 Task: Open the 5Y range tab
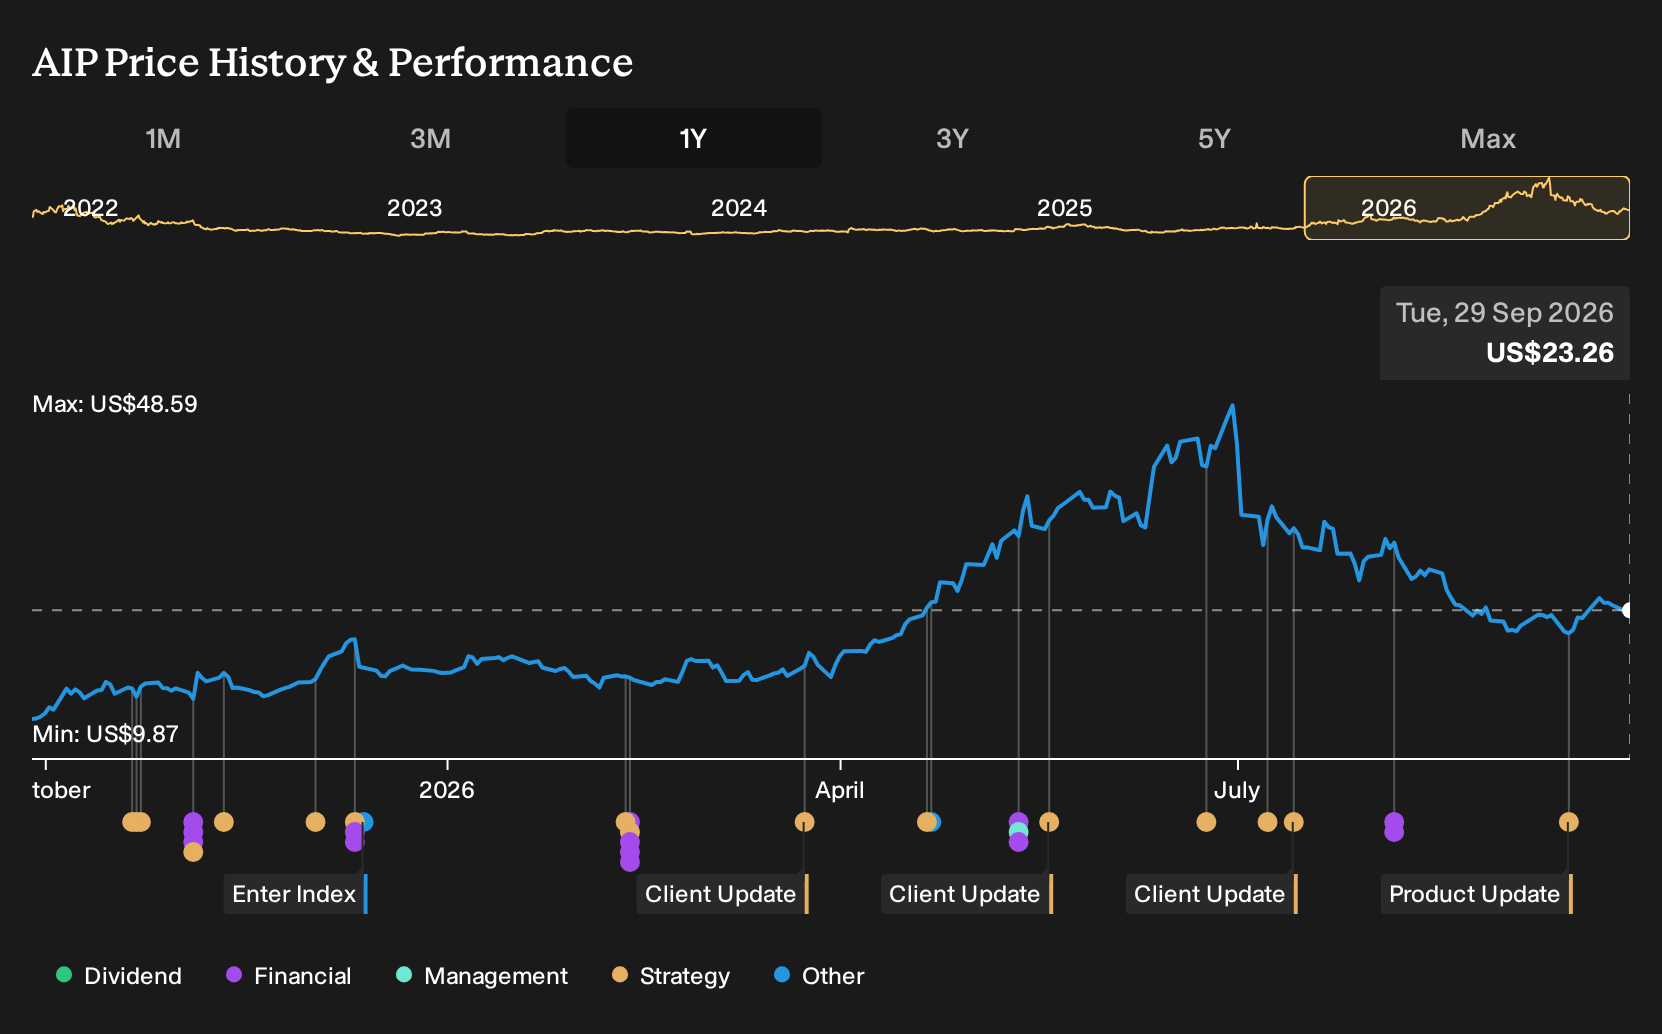(1214, 138)
